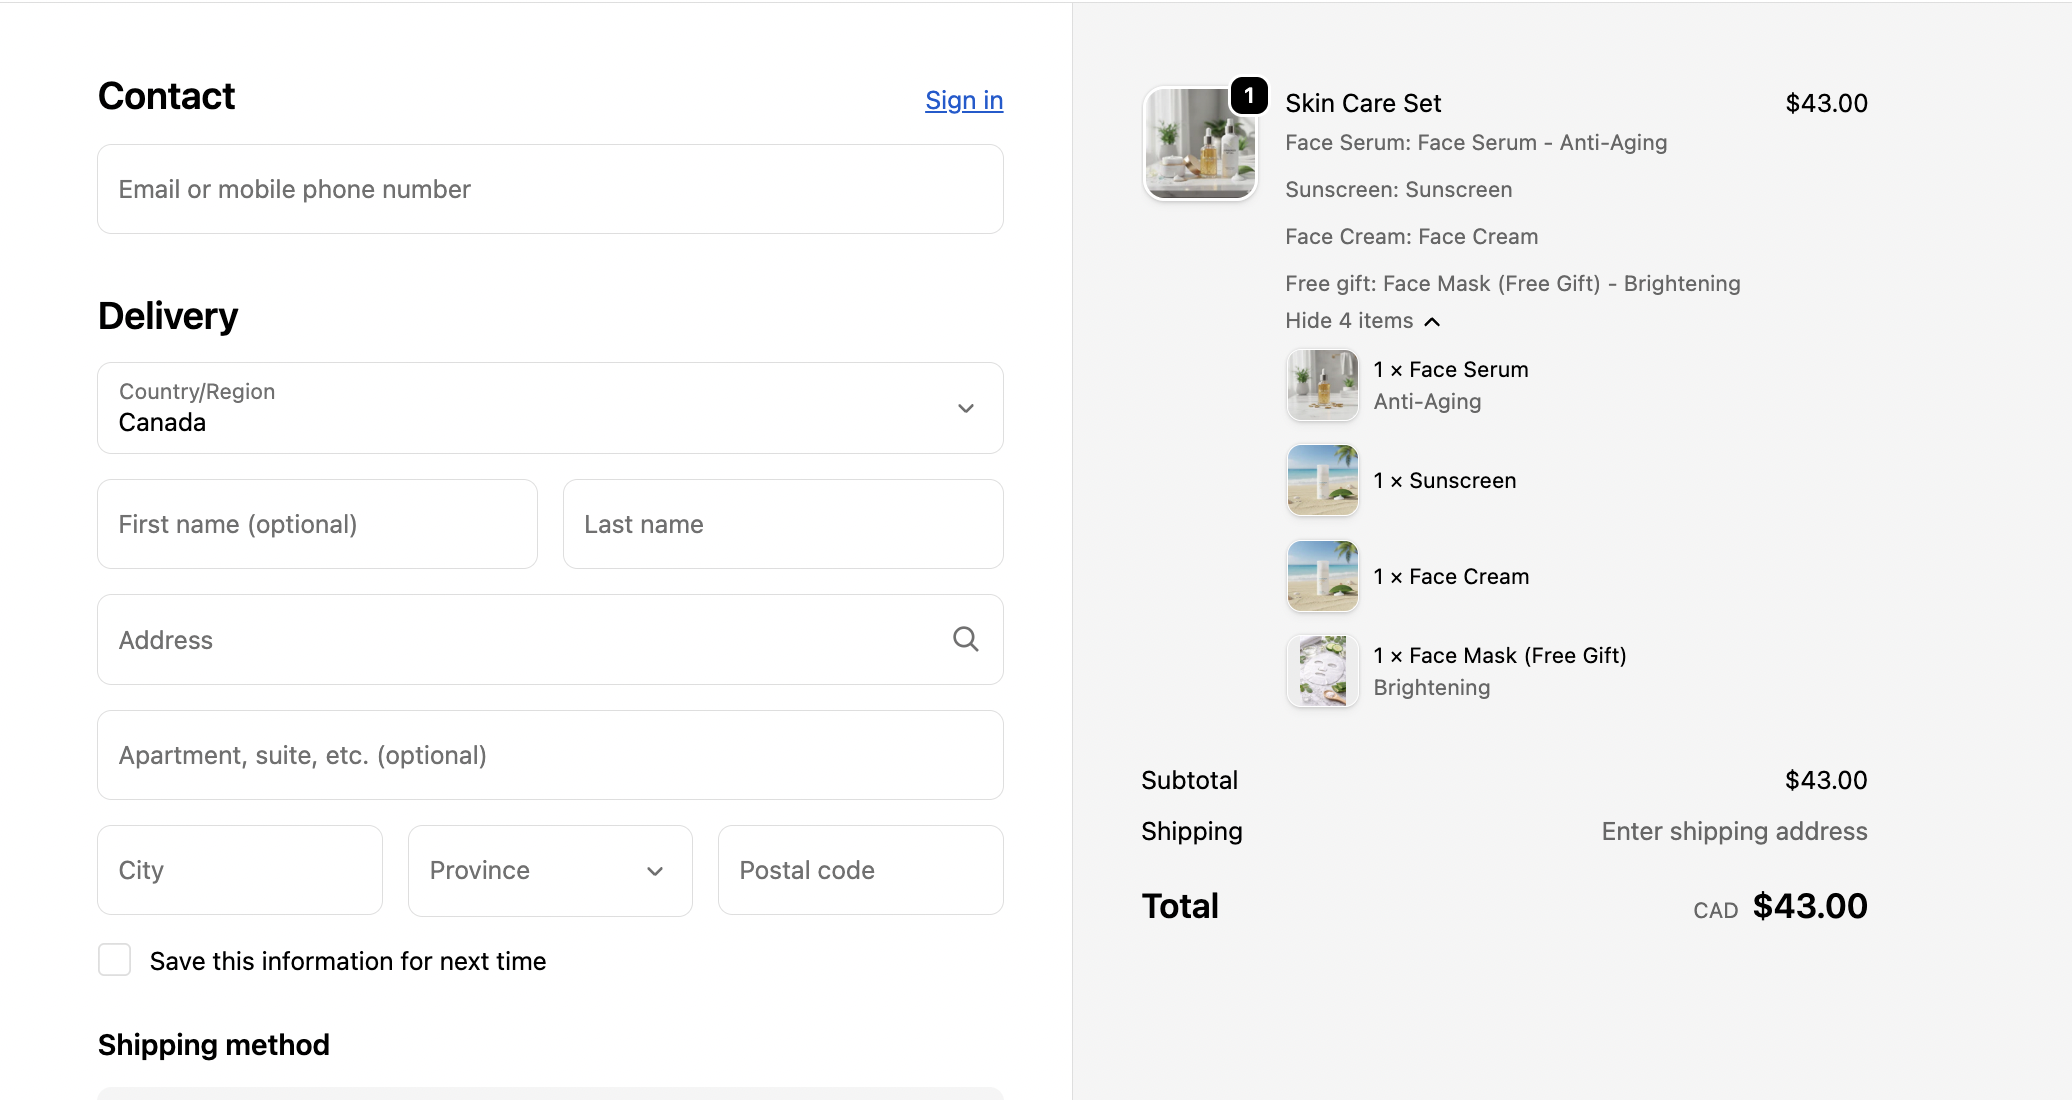Click the Sign in link
The height and width of the screenshot is (1100, 2072).
tap(963, 100)
